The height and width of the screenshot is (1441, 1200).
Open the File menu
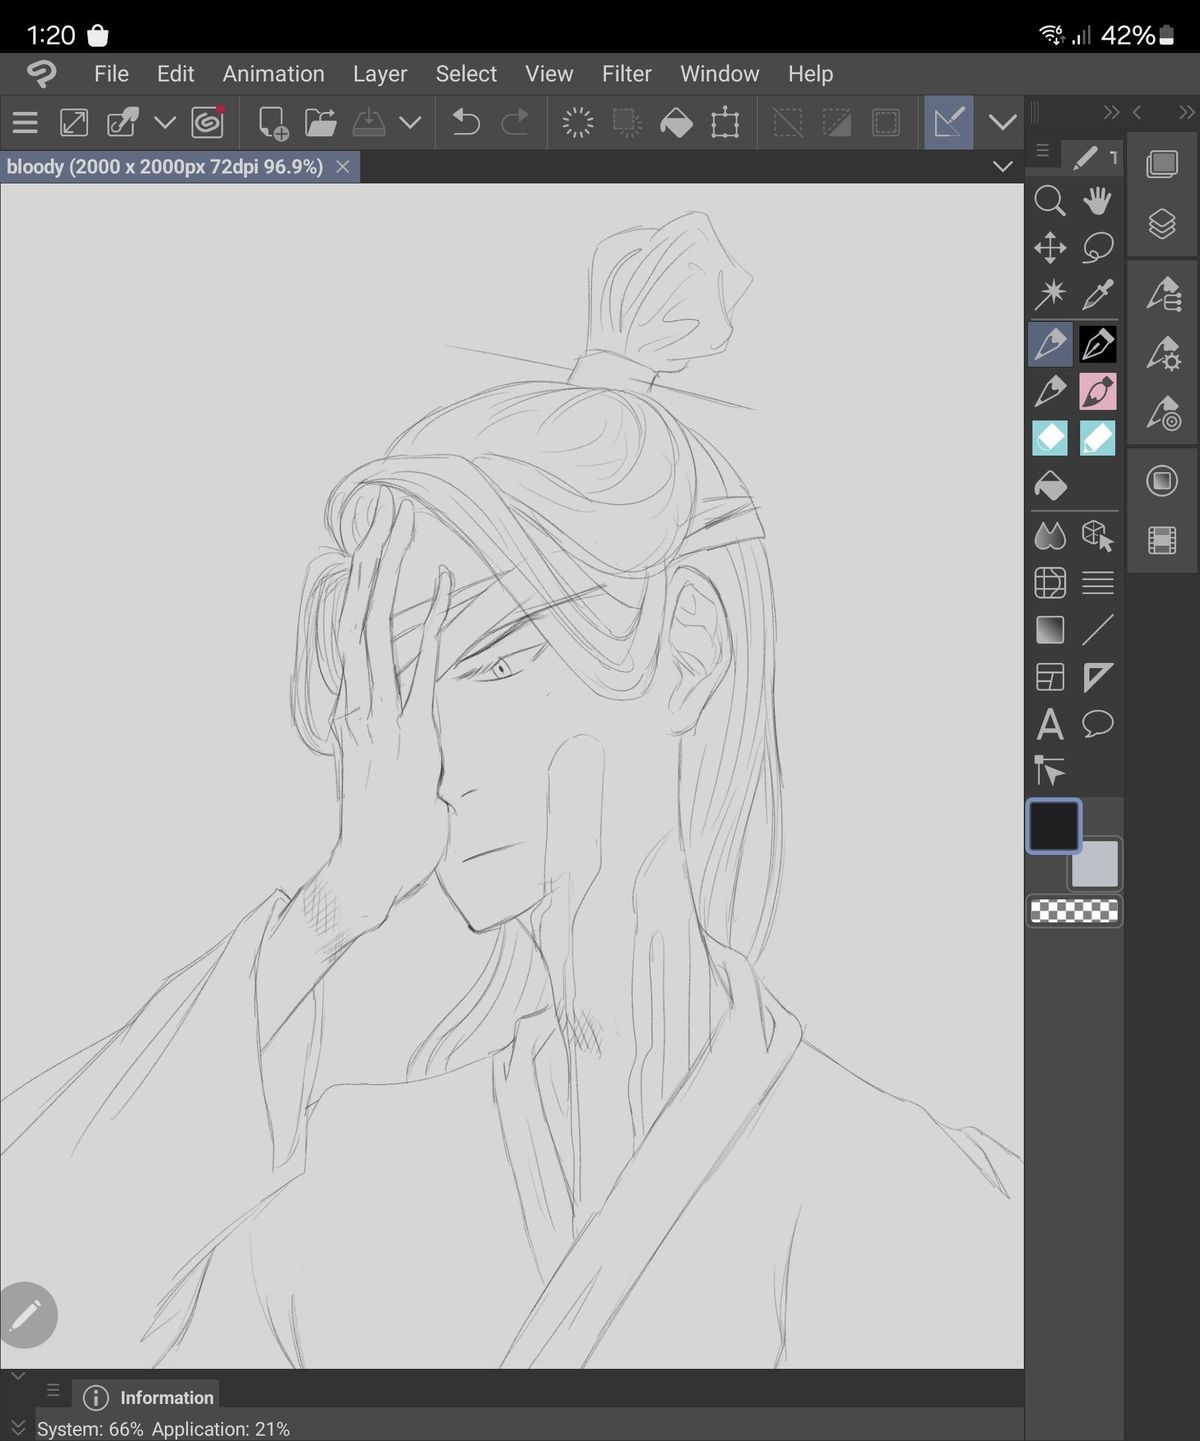coord(111,74)
